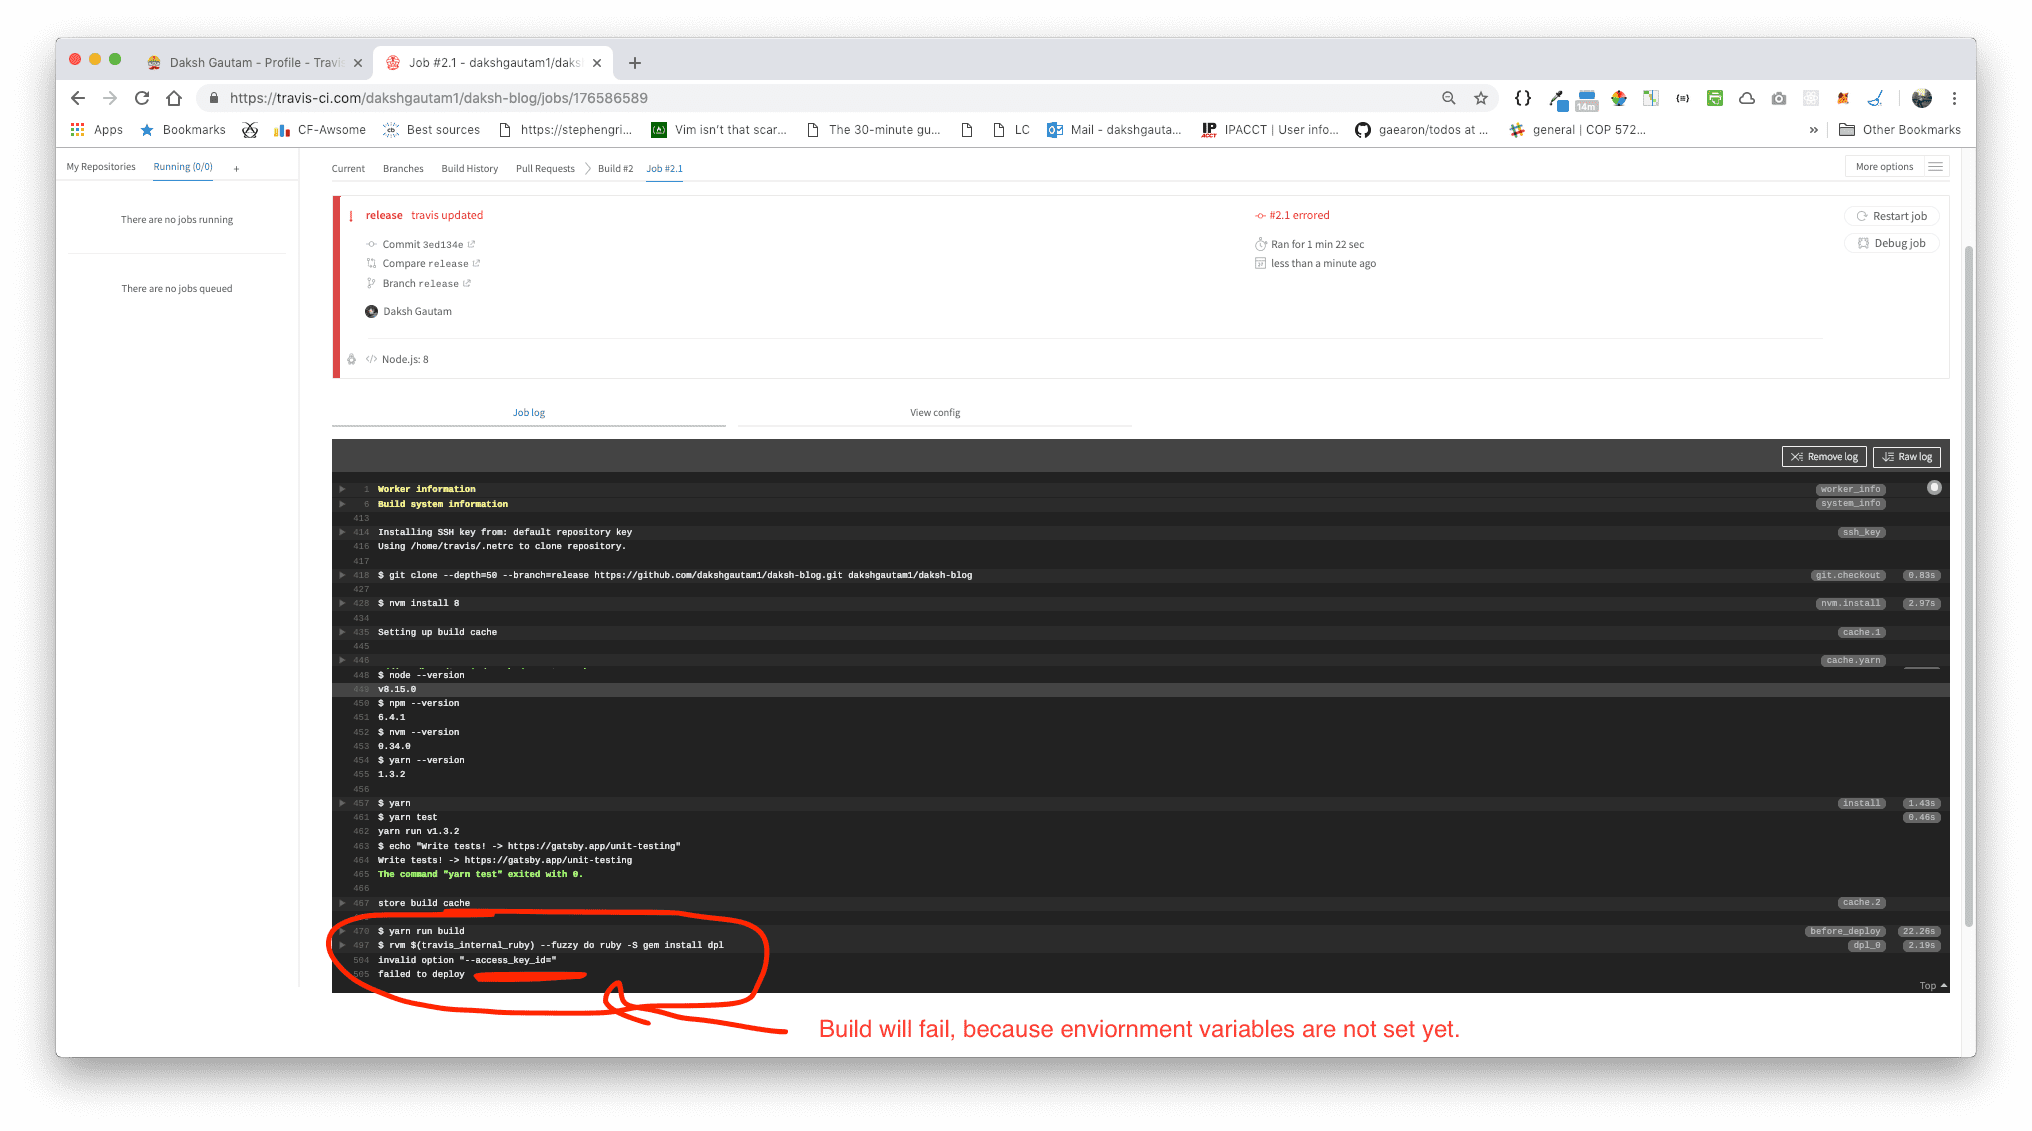Open the CF-Awsome bookmark
The image size is (2032, 1131).
tap(320, 130)
